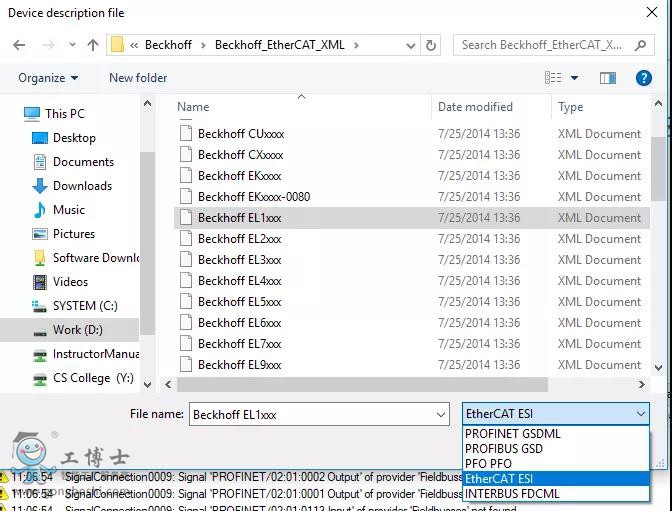Viewport: 672px width, 511px height.
Task: Click the Back navigation arrow
Action: tap(19, 45)
